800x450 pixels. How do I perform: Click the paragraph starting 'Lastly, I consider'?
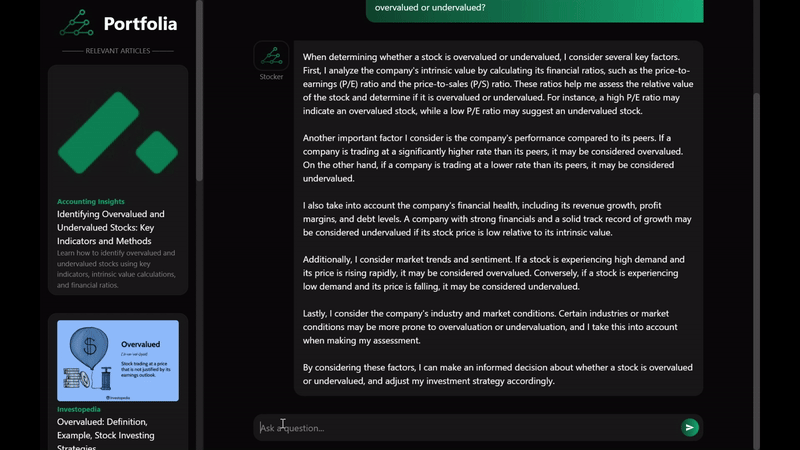pyautogui.click(x=490, y=327)
